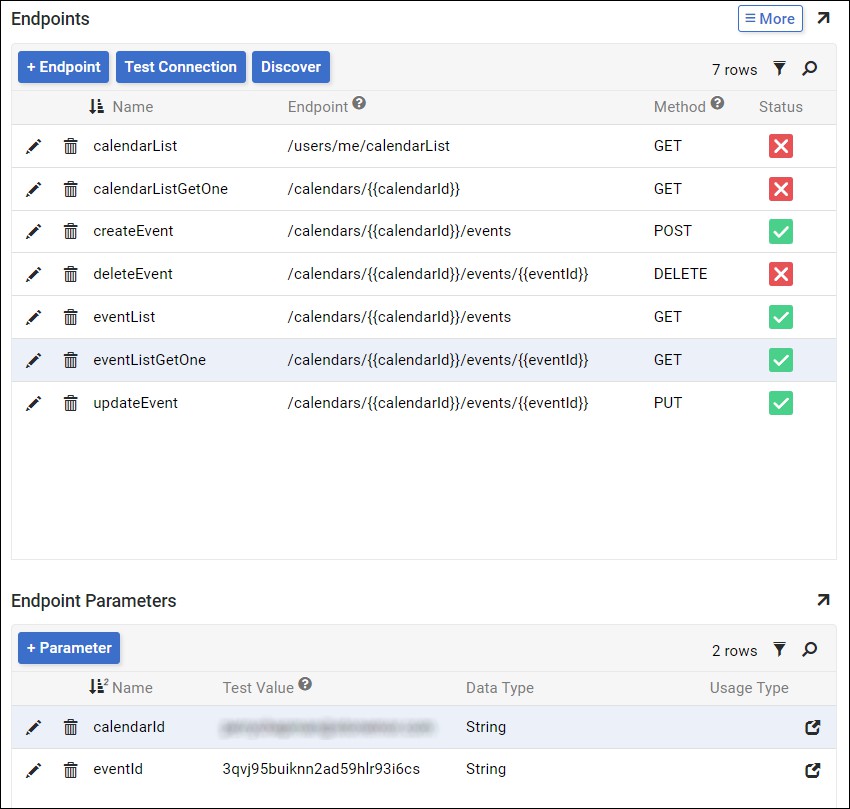The image size is (850, 809).
Task: Delete the createEvent endpoint with trash icon
Action: [x=70, y=231]
